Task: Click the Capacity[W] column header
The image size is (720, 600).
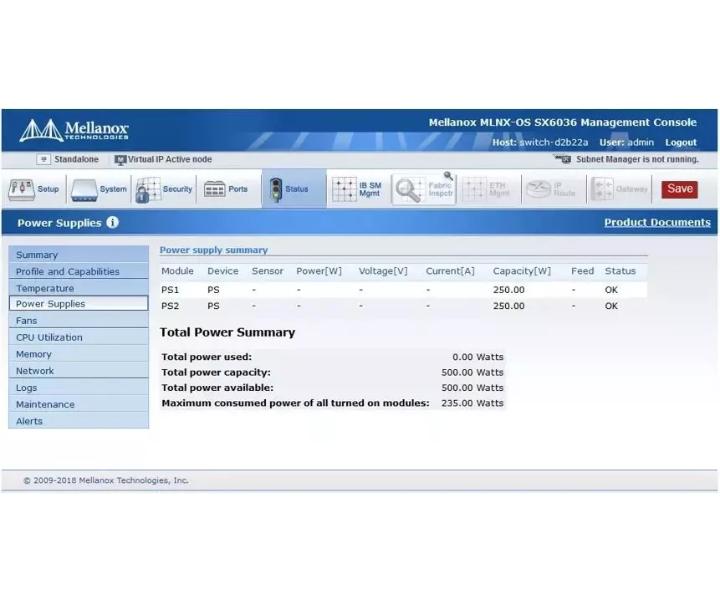Action: [522, 271]
